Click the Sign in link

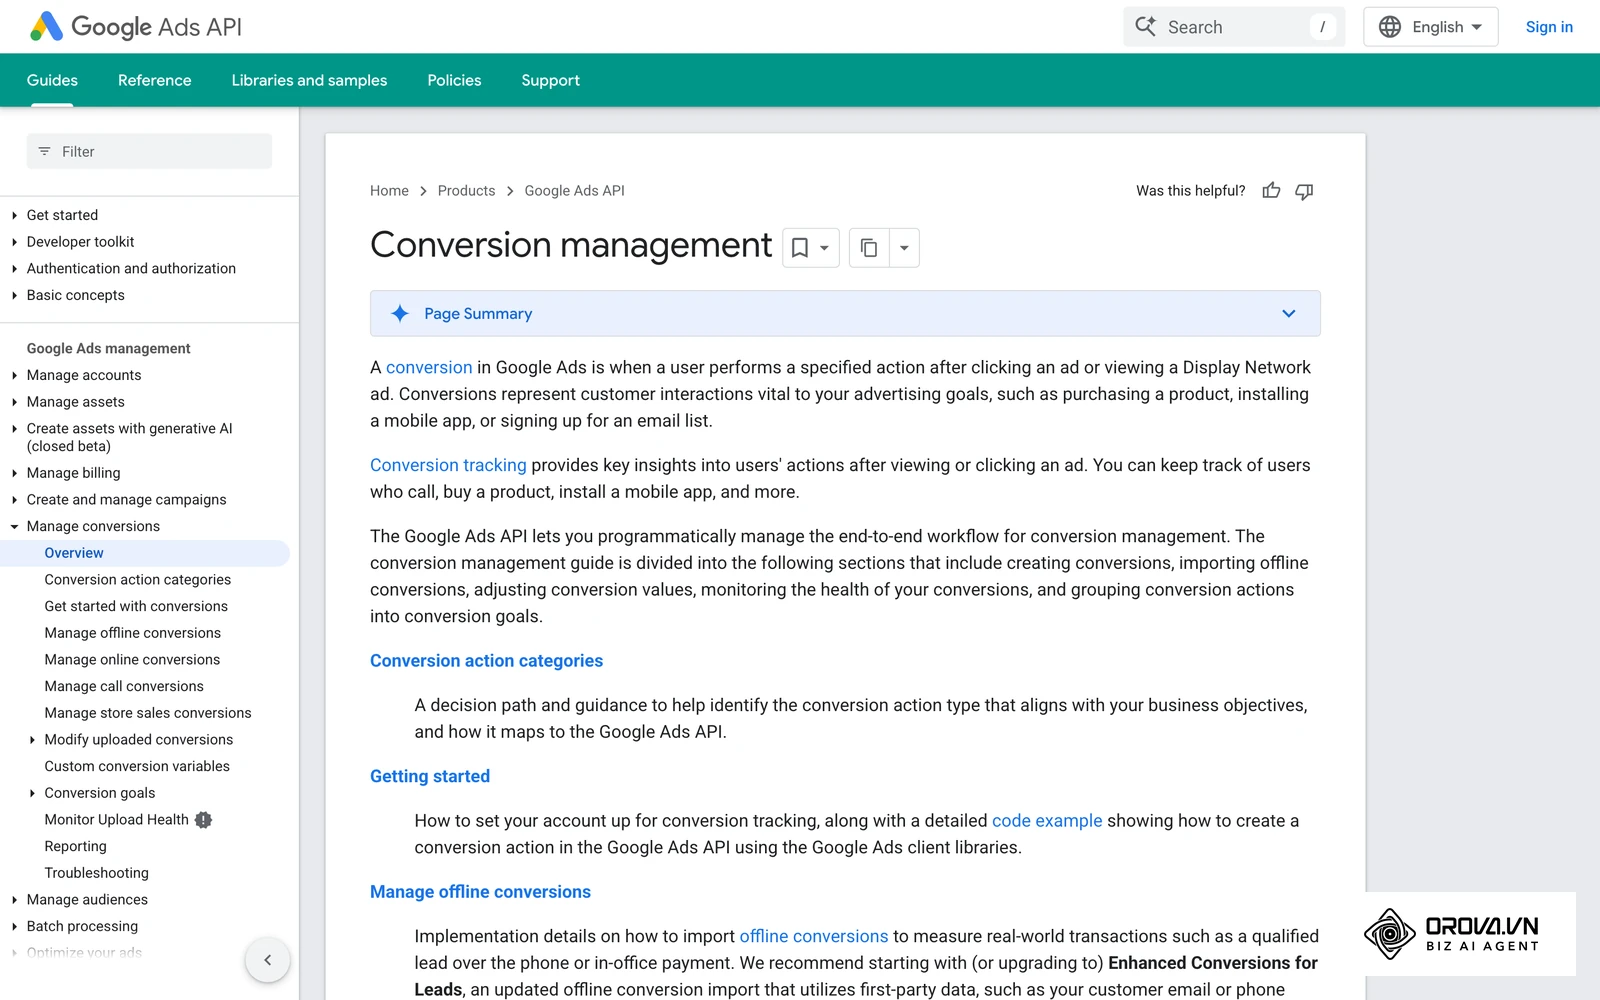[1549, 27]
